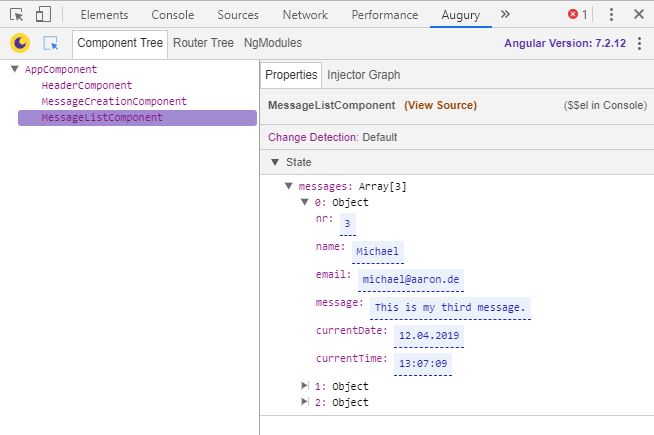Click the red error count indicator
Image resolution: width=654 pixels, height=435 pixels.
point(578,15)
